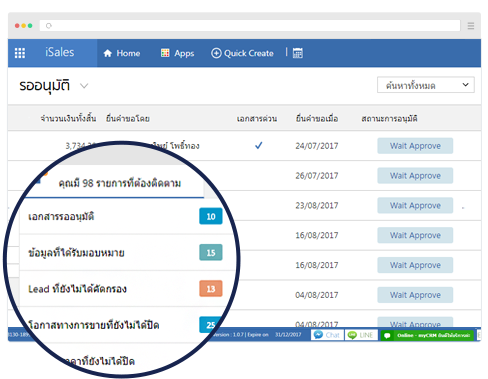Click the teal badge showing 15
Viewport: 488px width, 379px height.
point(211,253)
